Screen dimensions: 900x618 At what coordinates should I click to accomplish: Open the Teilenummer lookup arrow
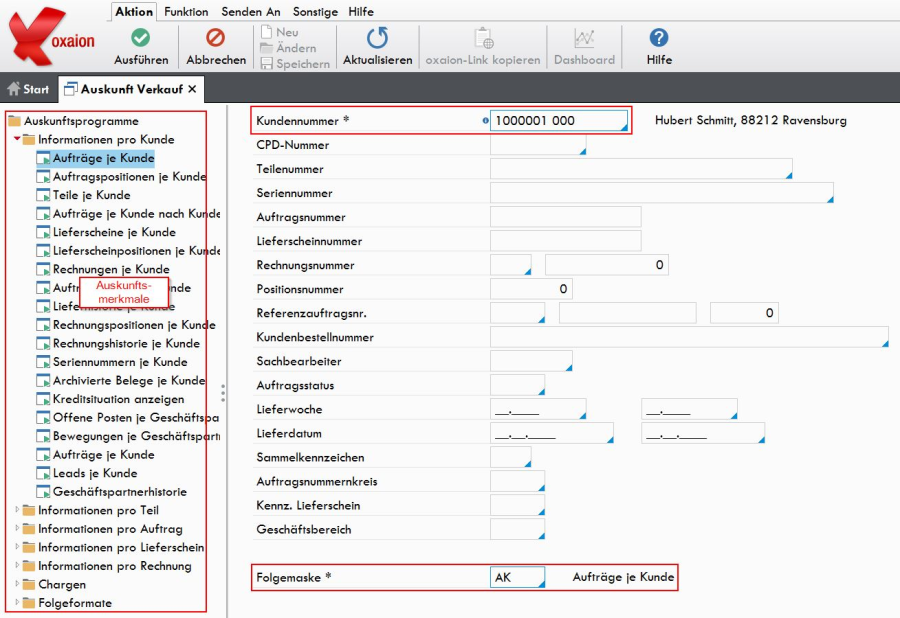click(789, 176)
